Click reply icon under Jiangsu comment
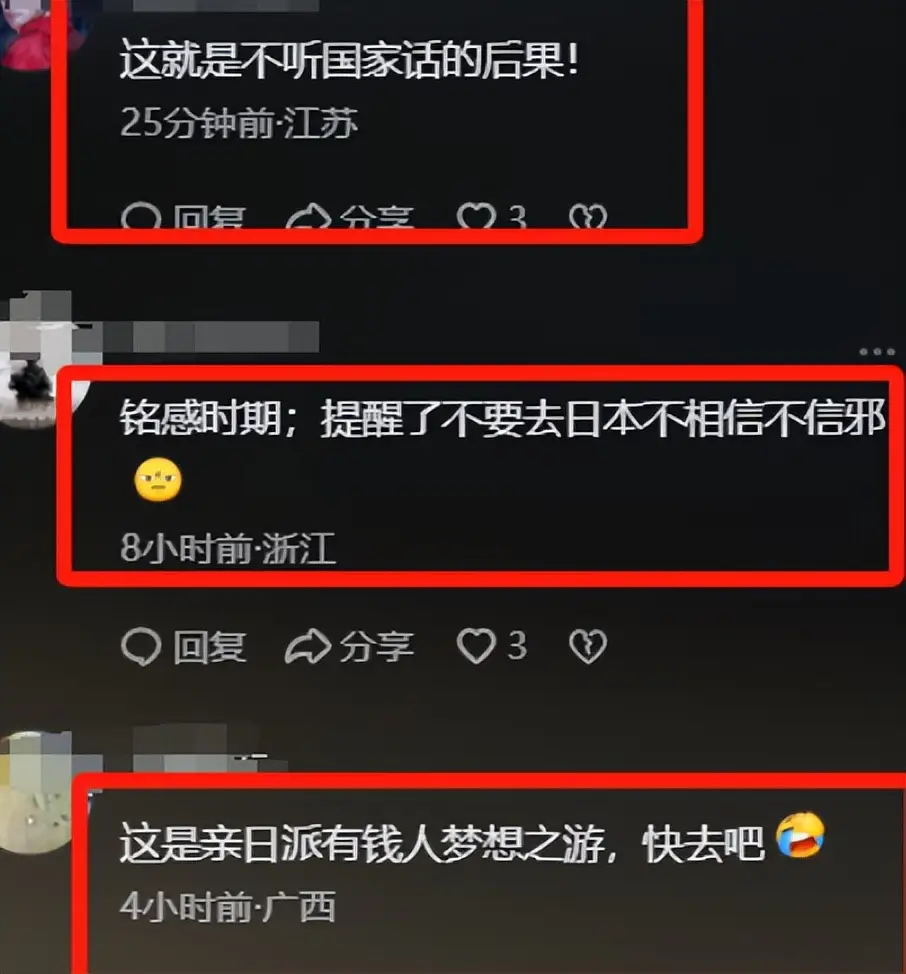The image size is (906, 974). [141, 217]
